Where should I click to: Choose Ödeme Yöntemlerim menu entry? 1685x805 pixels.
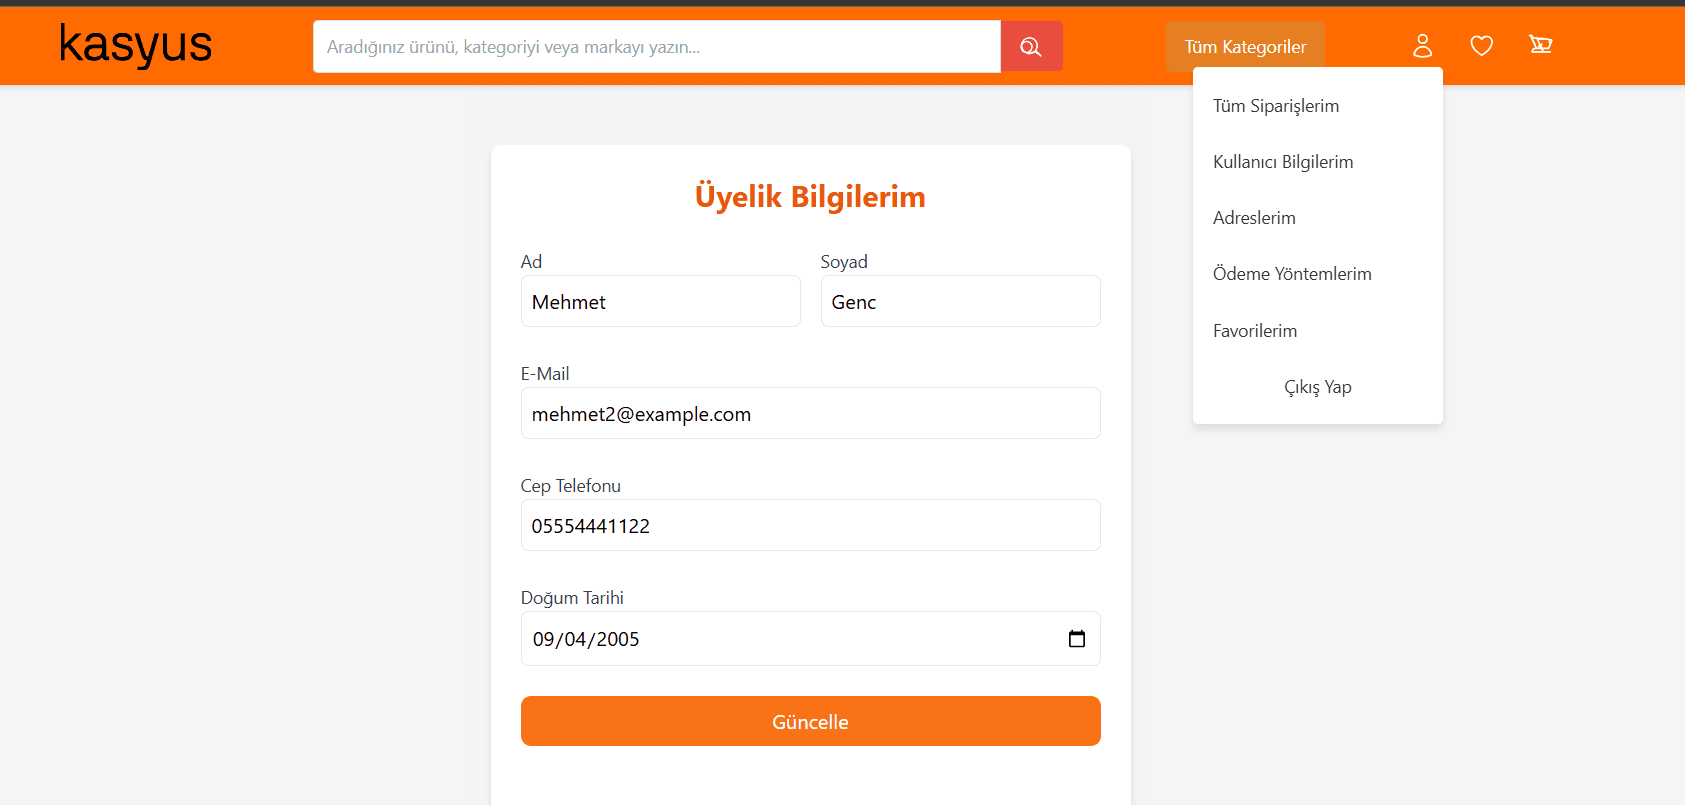[1291, 274]
